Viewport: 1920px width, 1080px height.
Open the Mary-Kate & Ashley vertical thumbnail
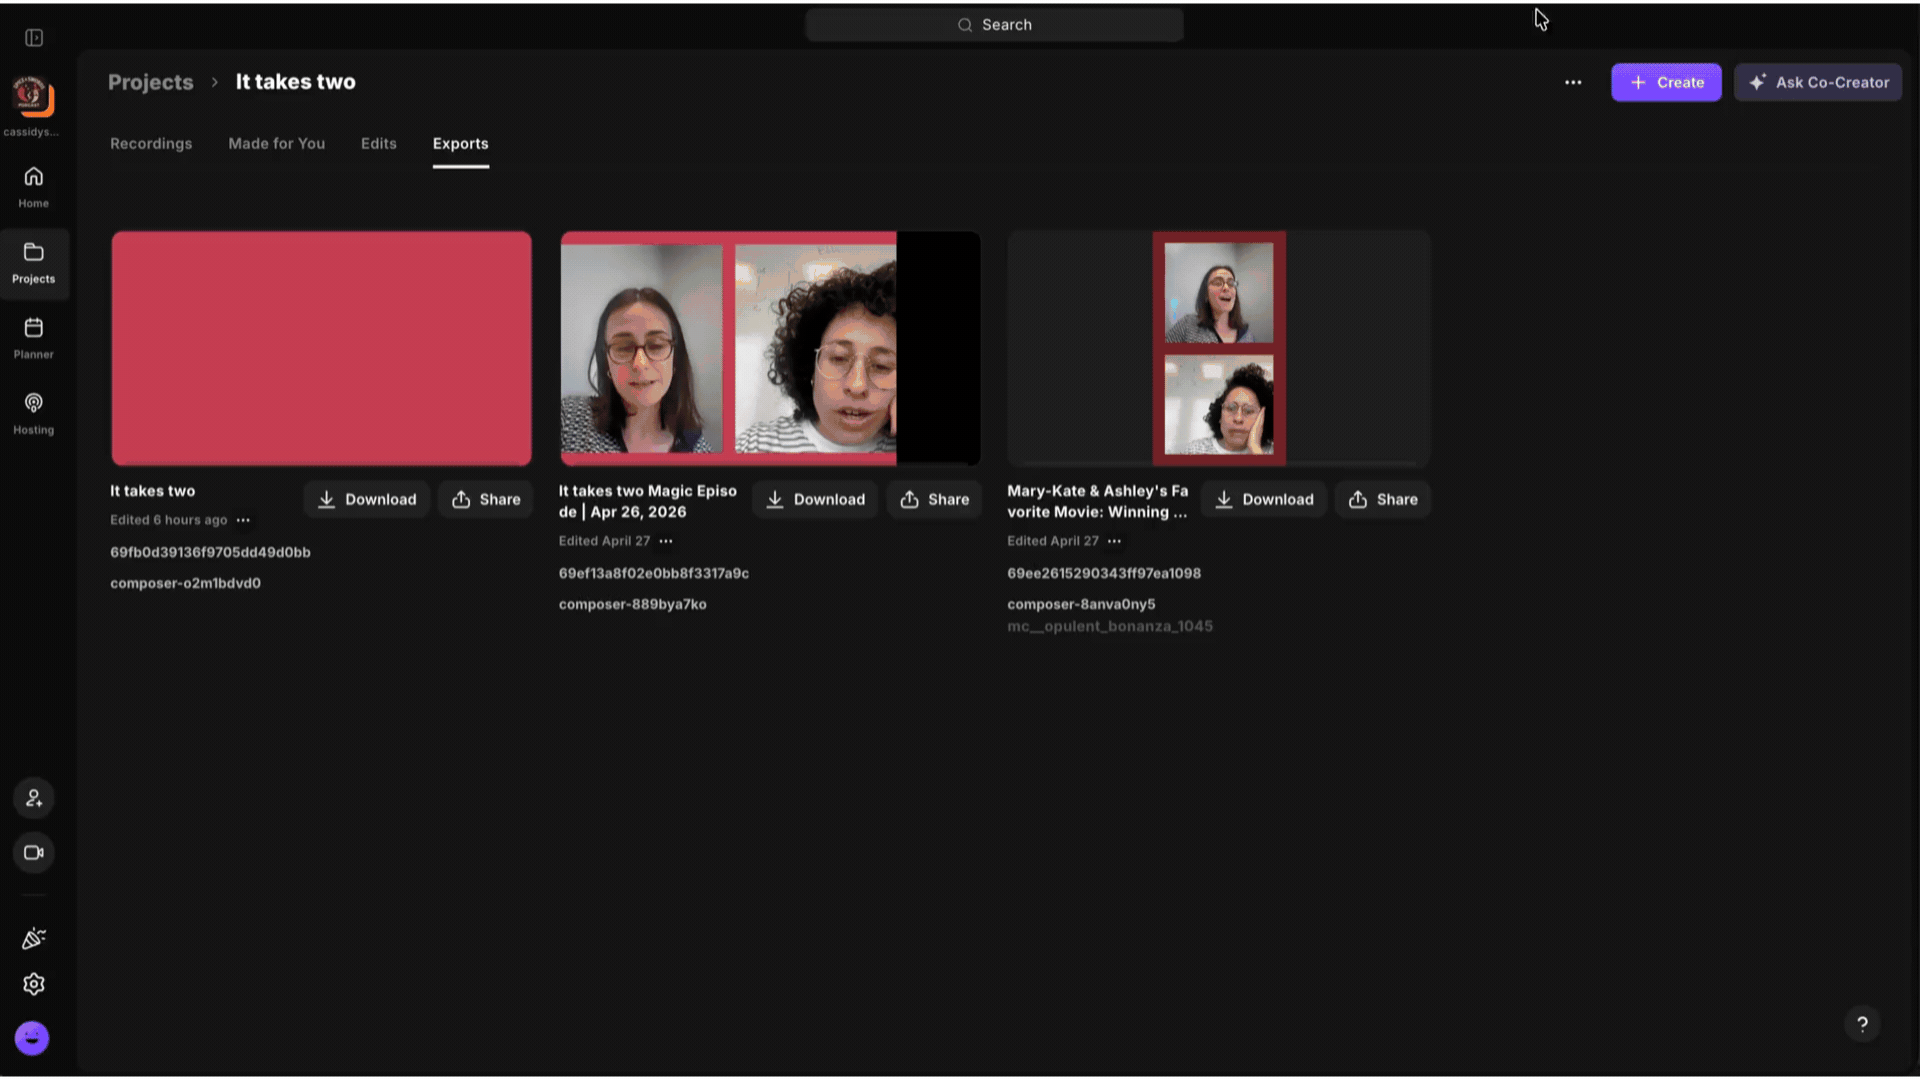coord(1219,348)
